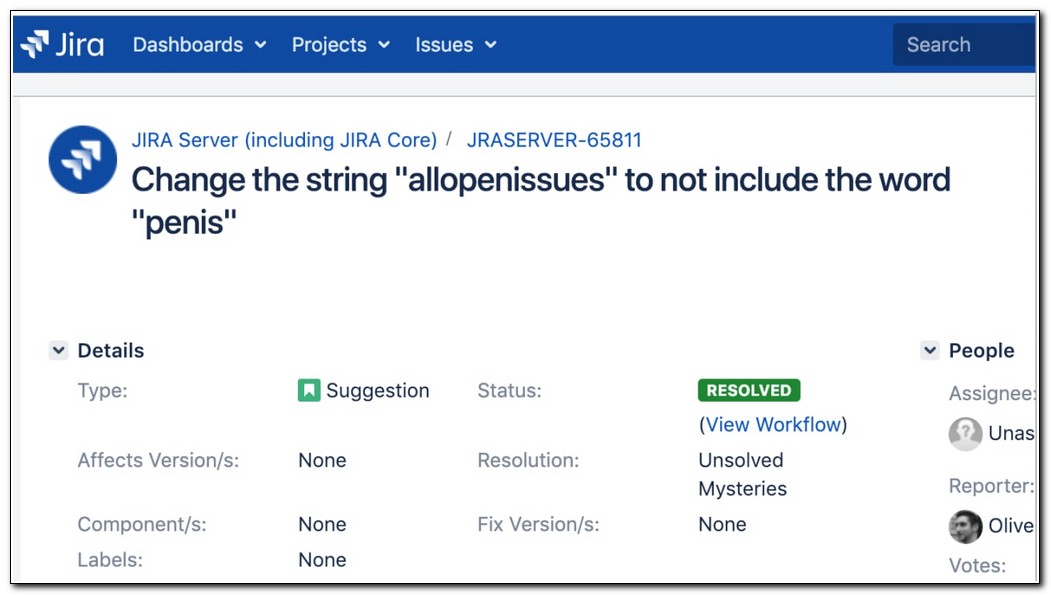Screen dimensions: 1051x595
Task: Click the reporter's profile photo avatar
Action: [965, 526]
